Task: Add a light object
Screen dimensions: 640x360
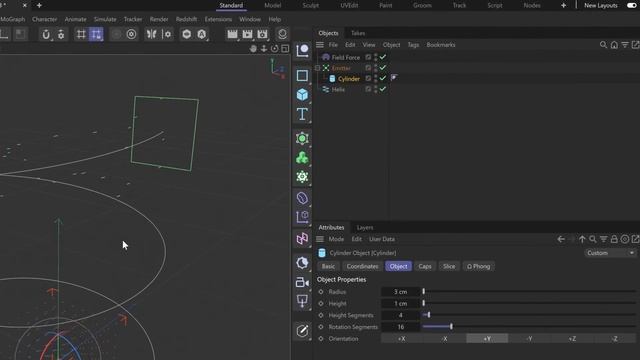Action: [302, 301]
